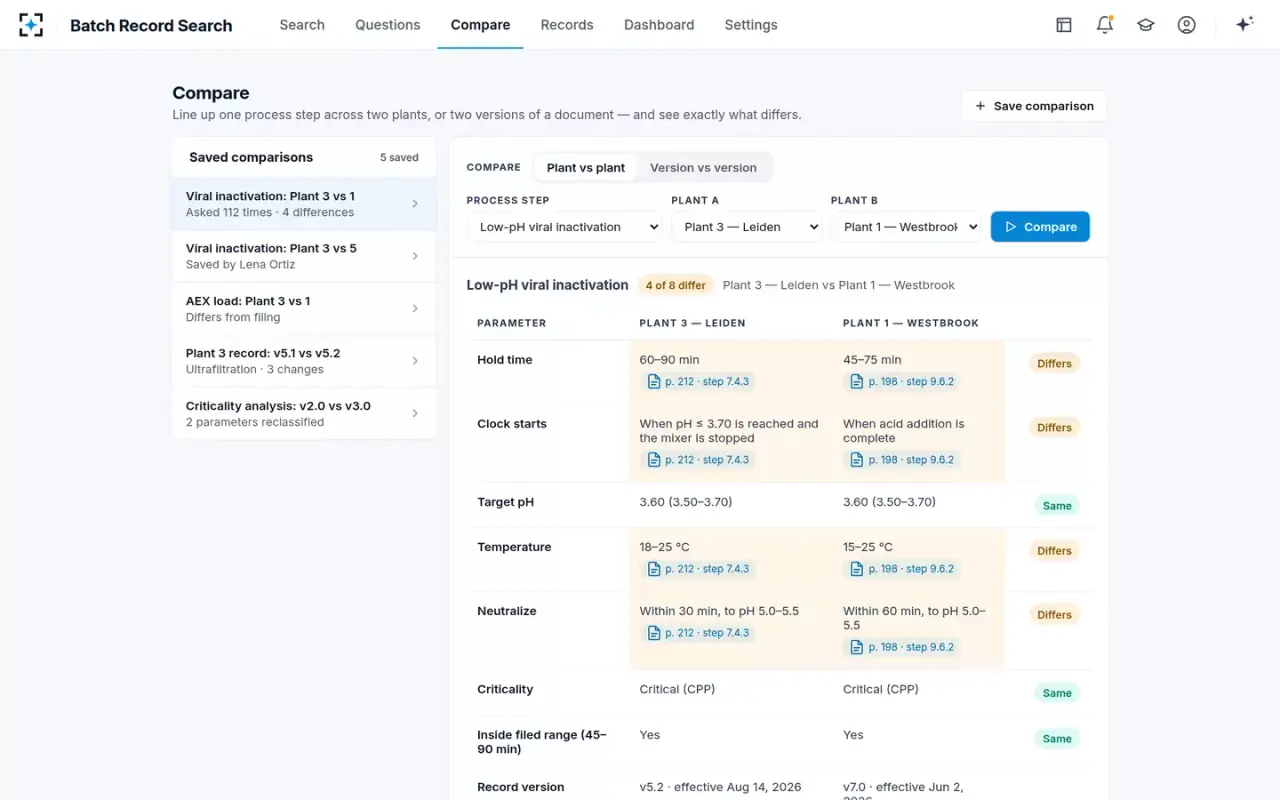Open Hold time Plant 1 source p. 198
1280x800 pixels.
click(902, 382)
